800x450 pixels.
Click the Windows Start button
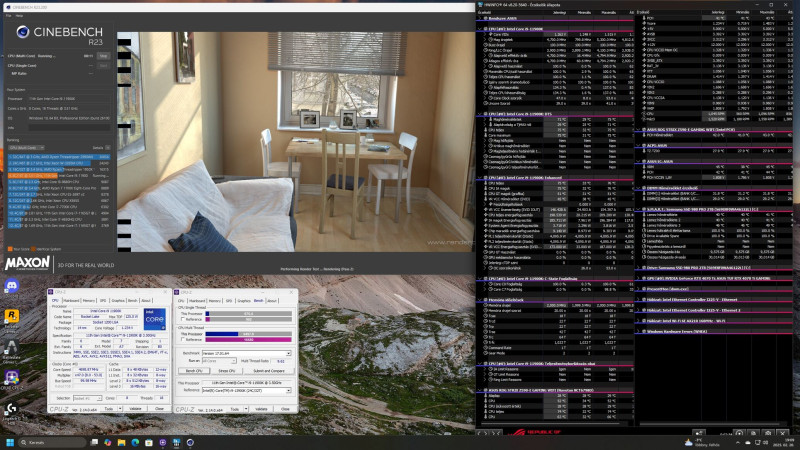pos(10,442)
